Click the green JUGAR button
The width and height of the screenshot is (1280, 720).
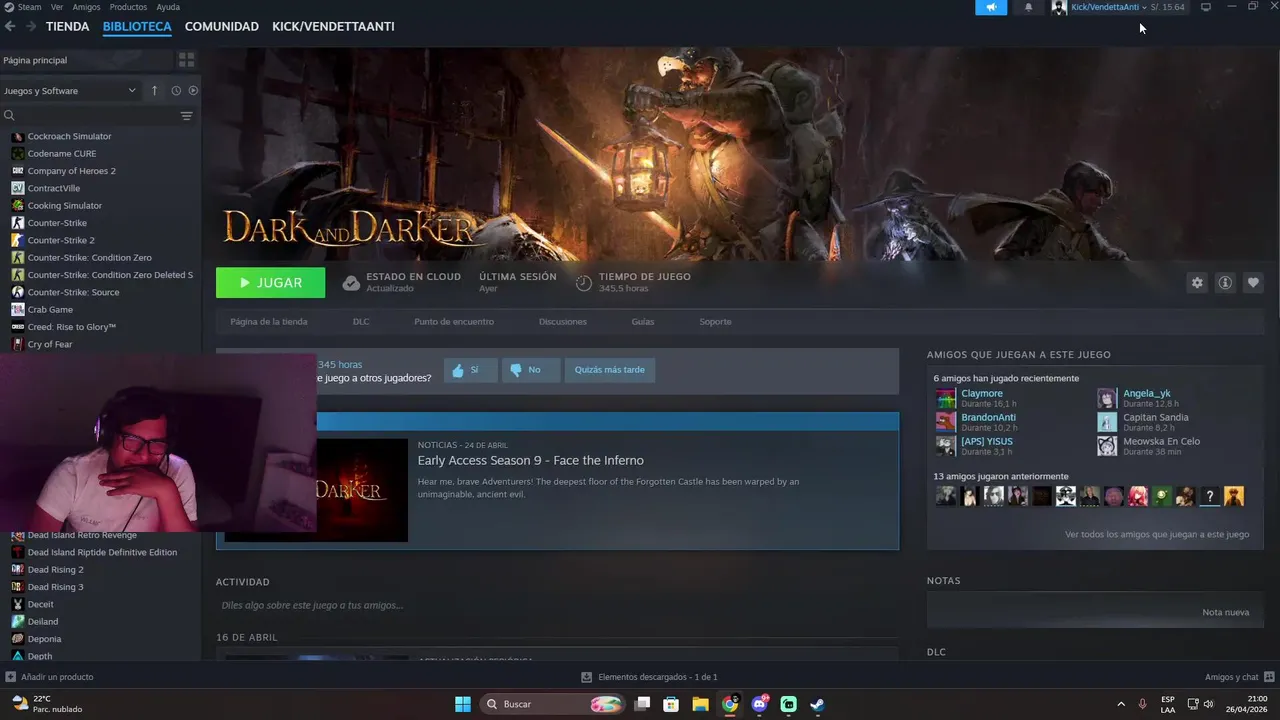pos(270,283)
